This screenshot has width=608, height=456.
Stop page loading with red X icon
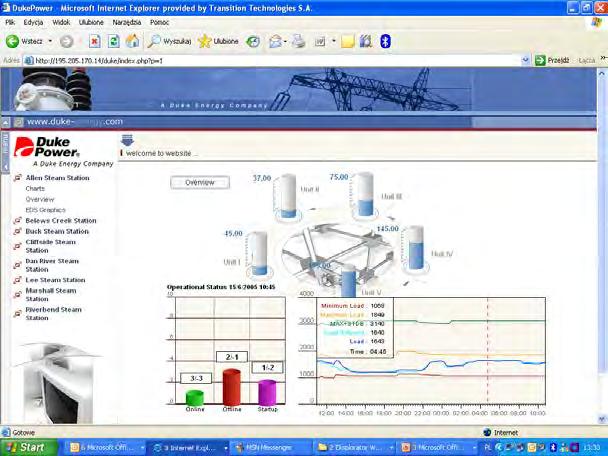click(x=95, y=41)
